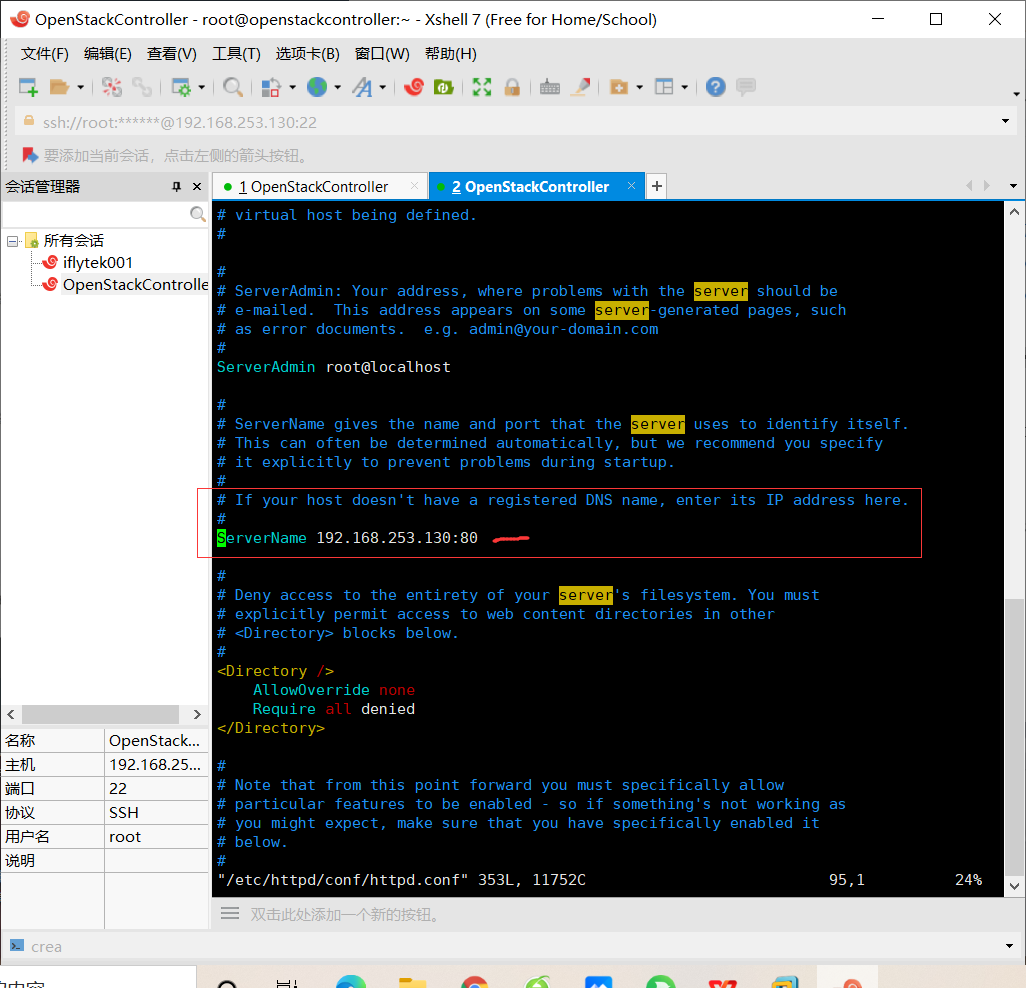This screenshot has width=1026, height=988.
Task: Click the blue Help question mark icon
Action: click(716, 87)
